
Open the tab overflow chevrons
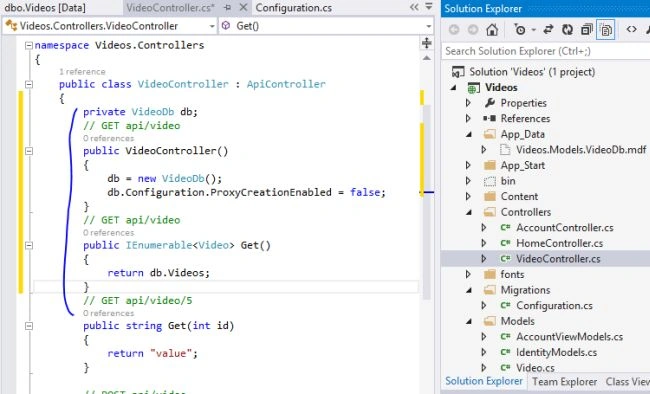(414, 7)
